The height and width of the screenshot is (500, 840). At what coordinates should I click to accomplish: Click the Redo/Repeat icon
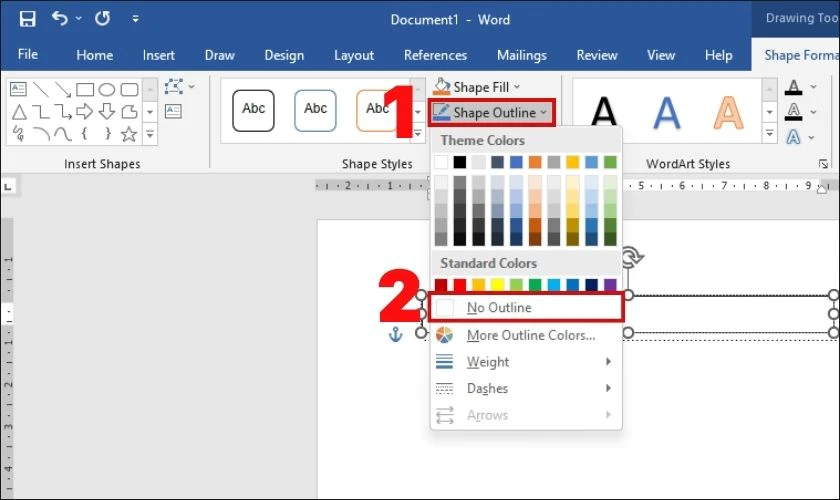[102, 19]
